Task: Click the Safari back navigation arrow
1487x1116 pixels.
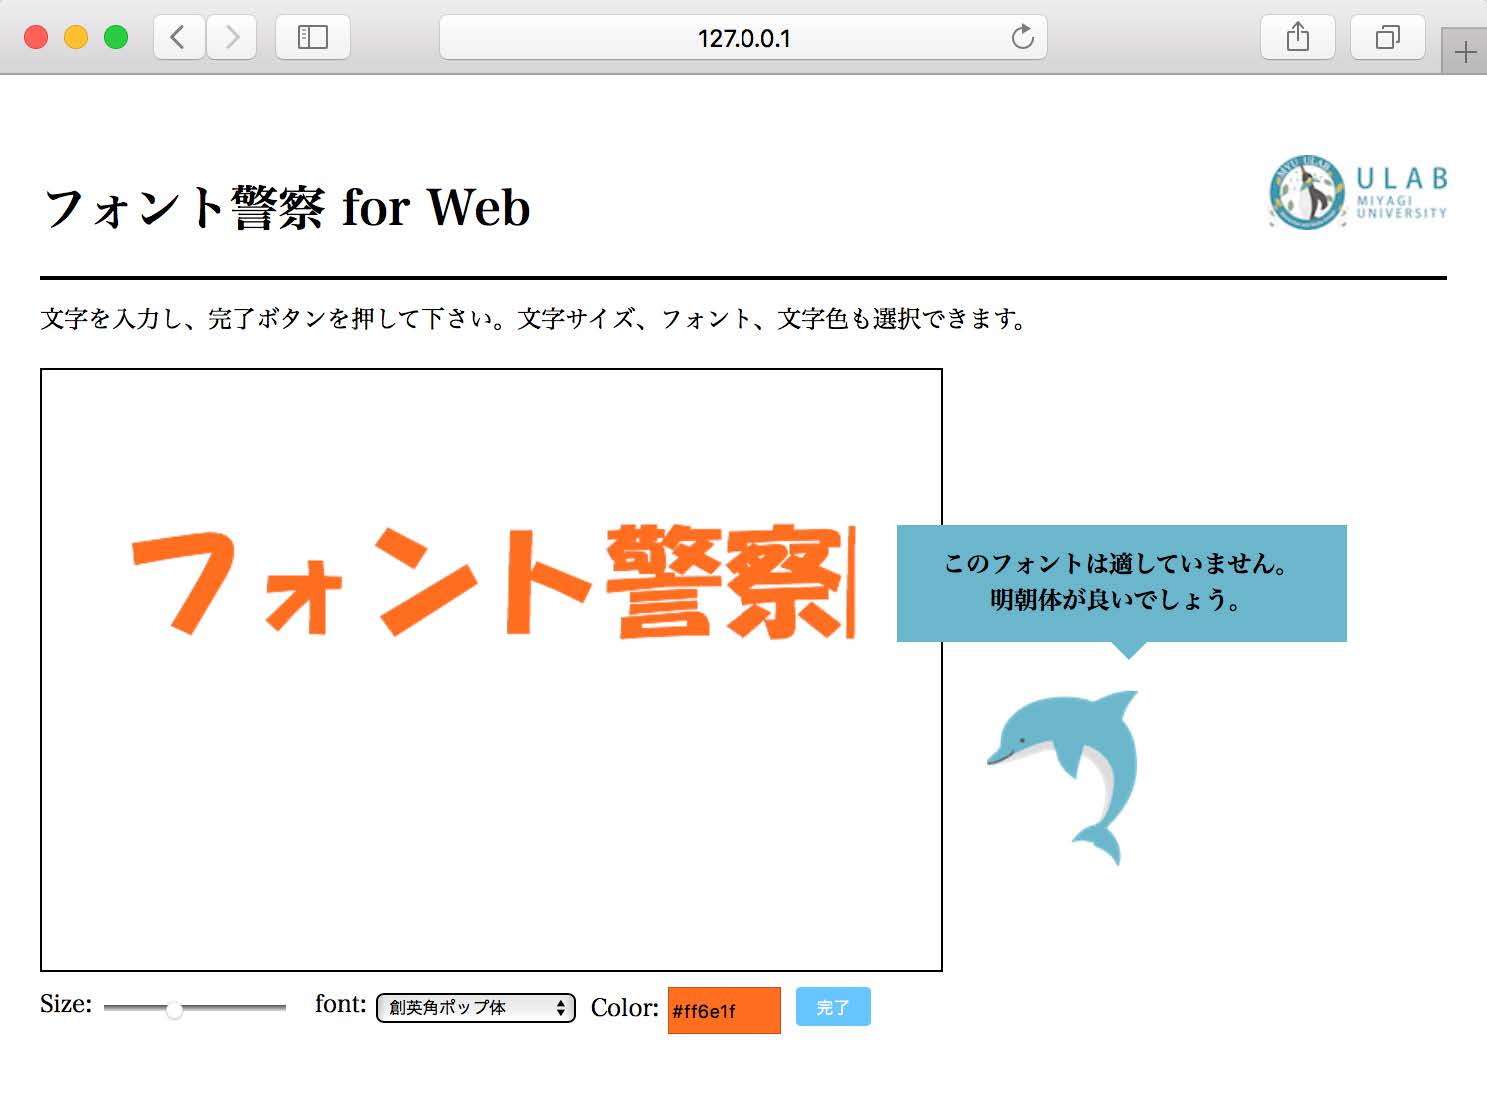Action: [179, 38]
